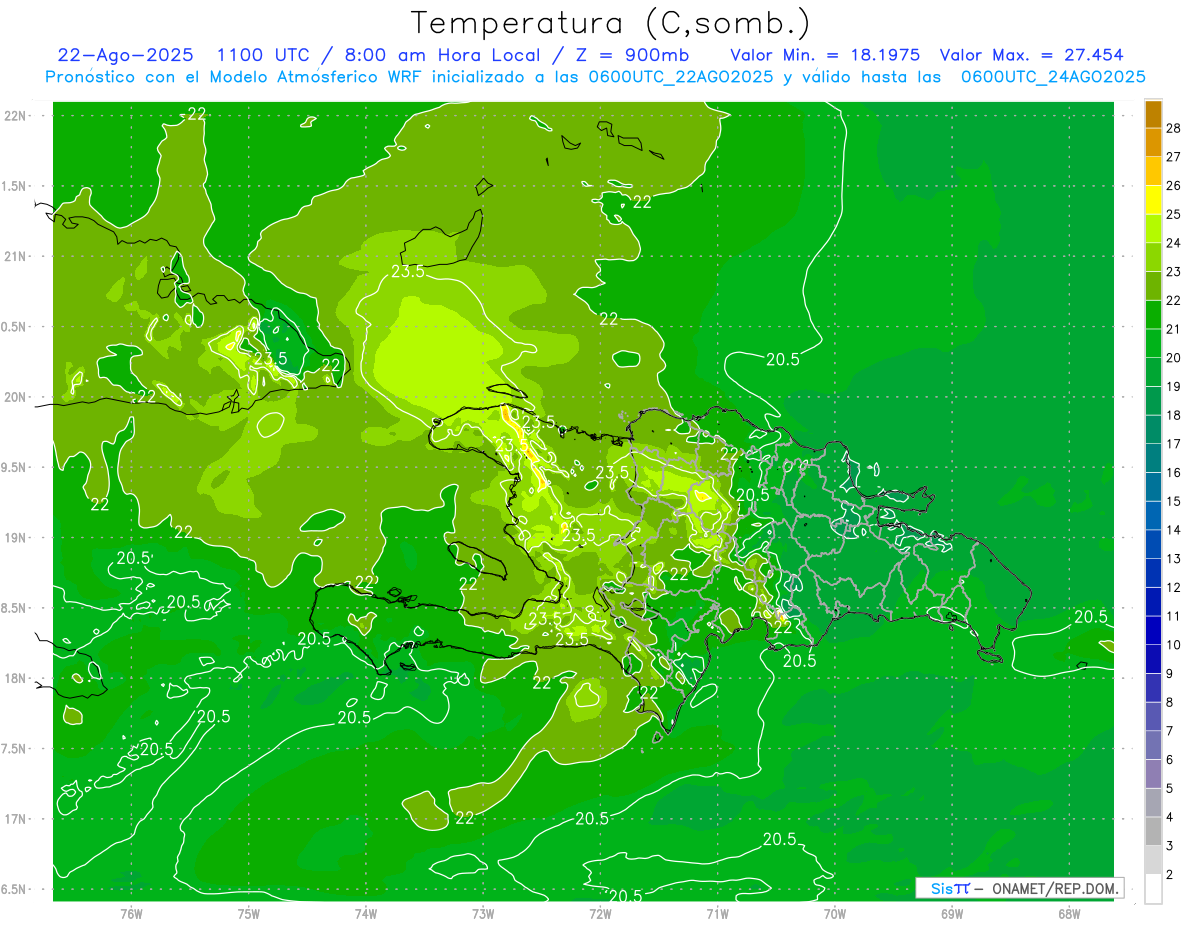Click the value 18 on the color bar
Screen dimensions: 1200x927
[1174, 415]
